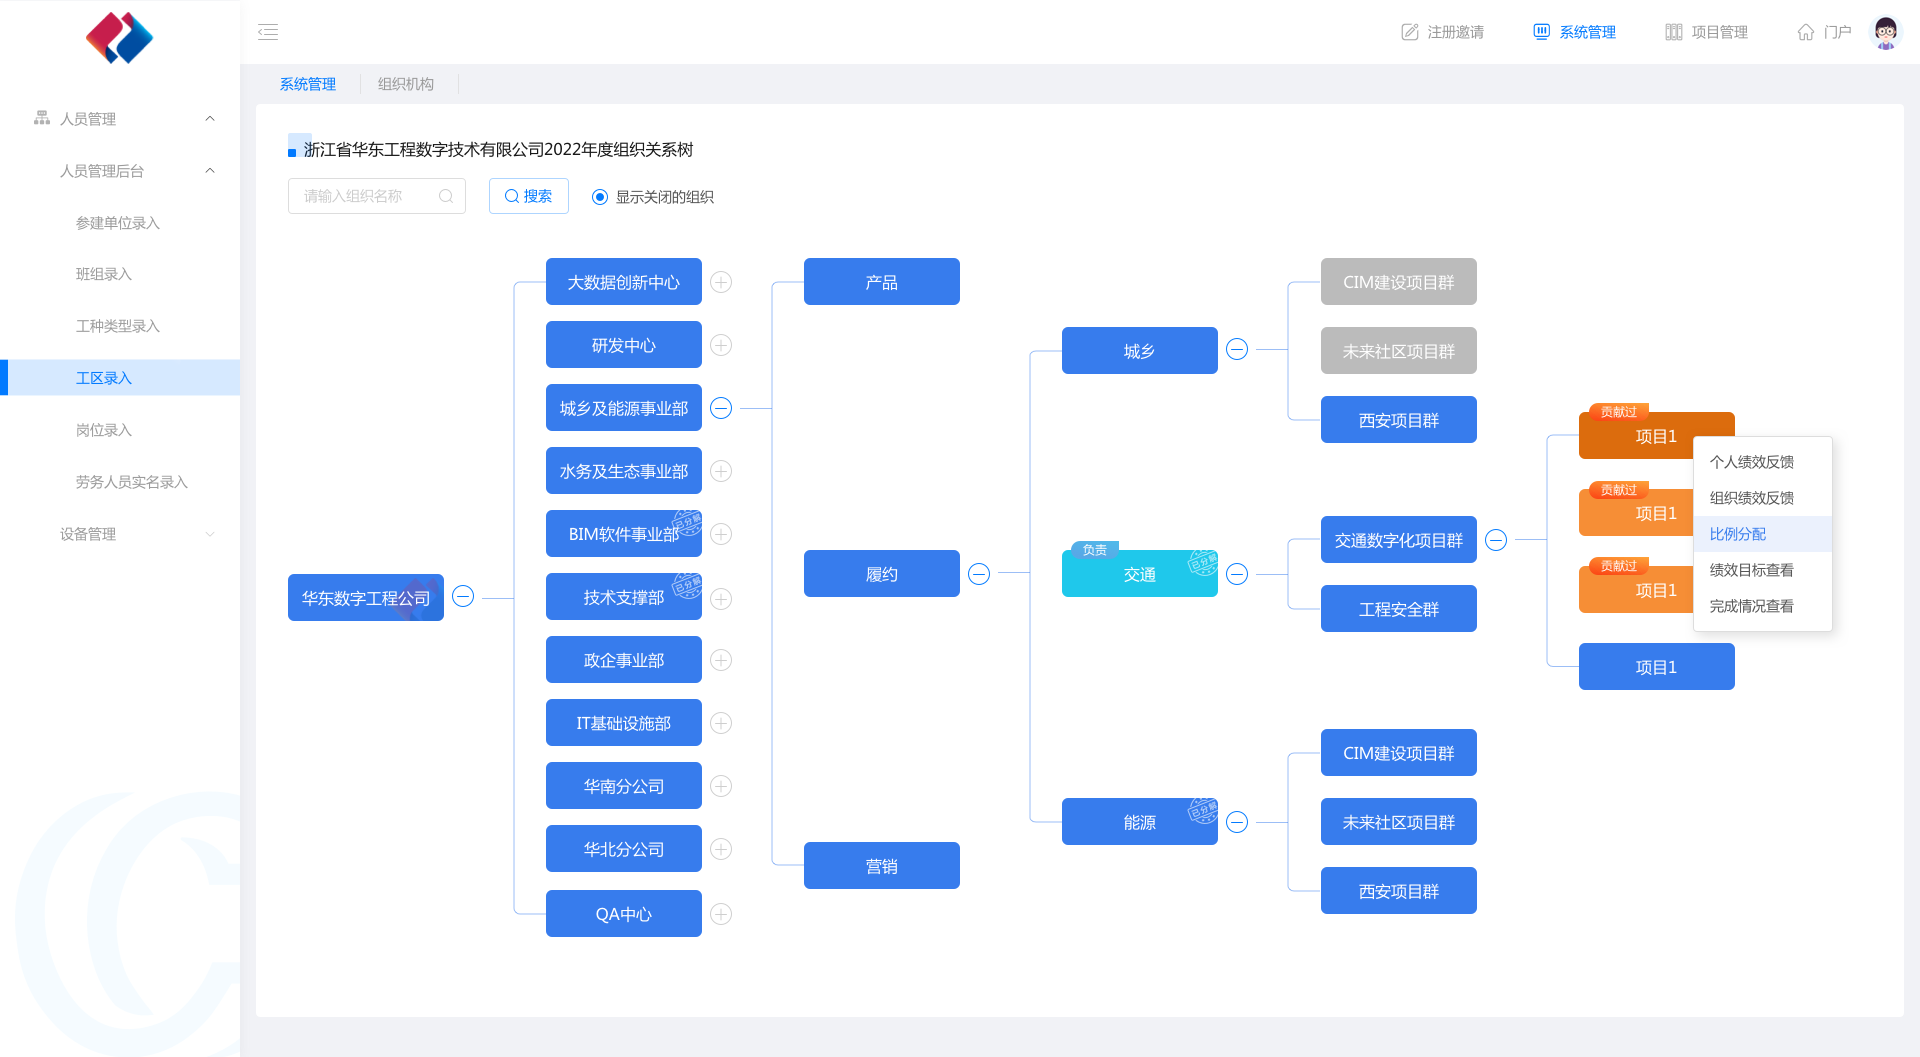Collapse the 城乡及能源事业部 branch
Viewport: 1920px width, 1057px height.
coord(721,408)
